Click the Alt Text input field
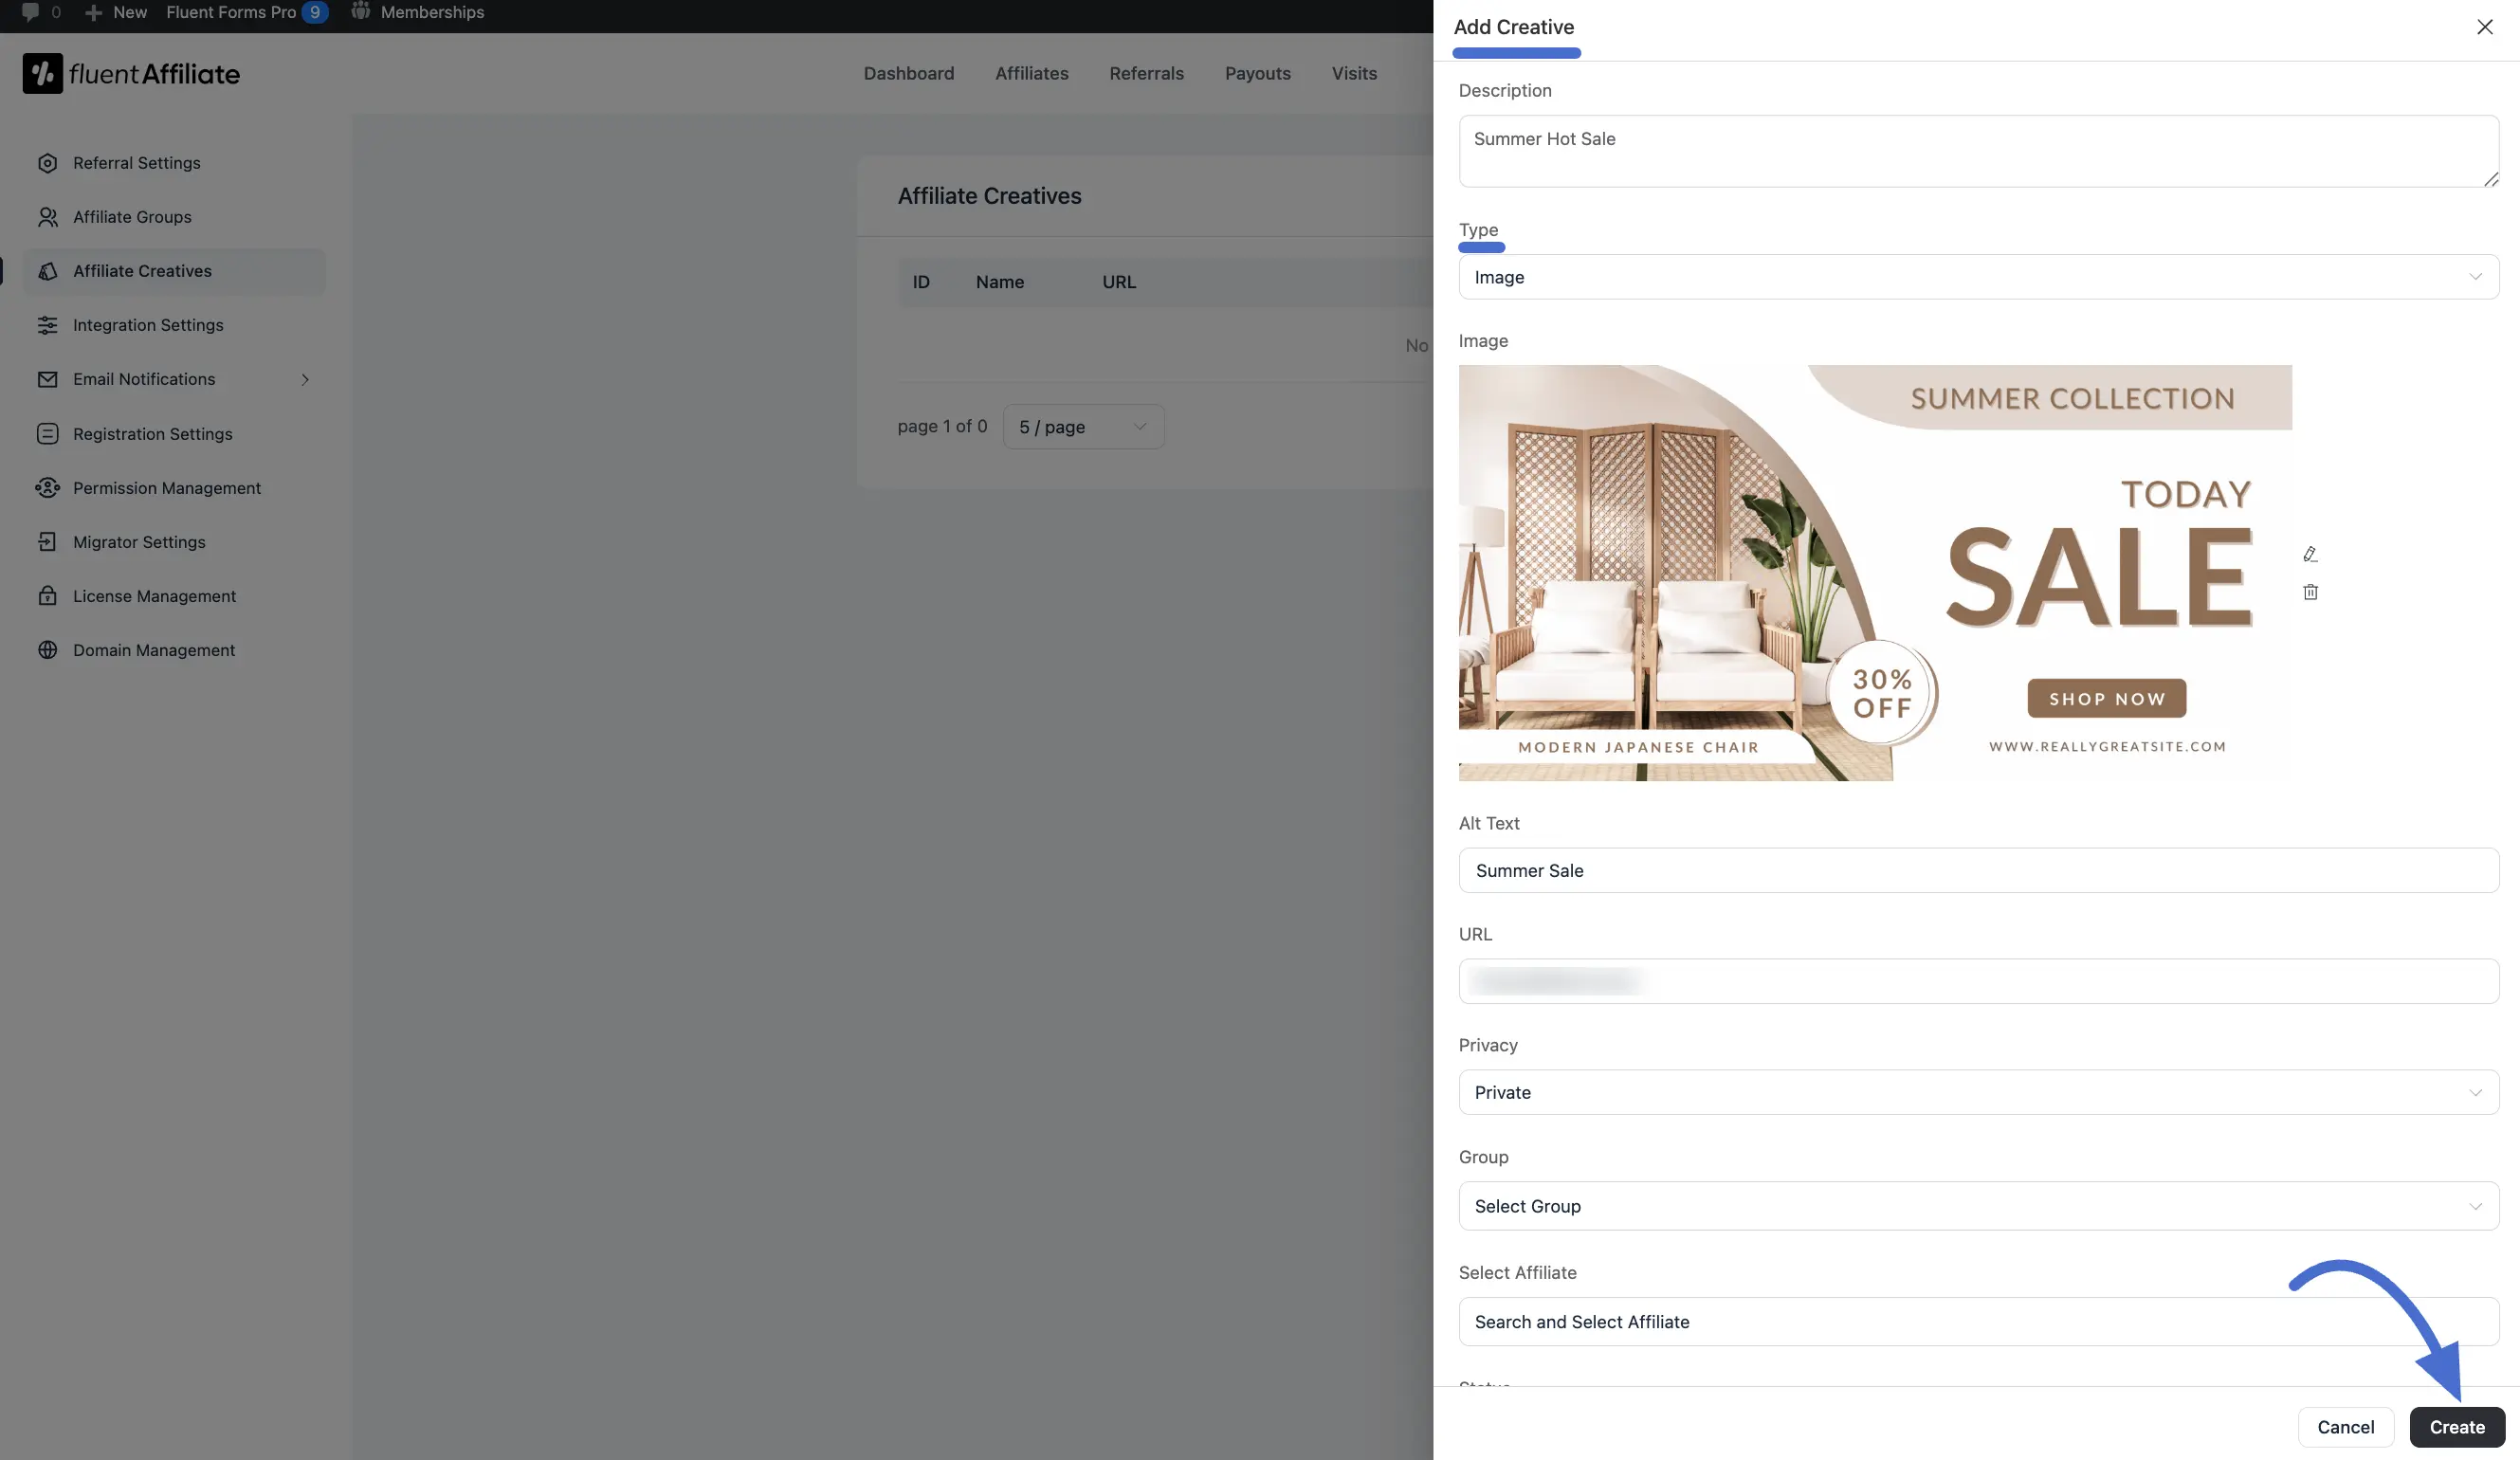The image size is (2520, 1460). tap(1977, 870)
